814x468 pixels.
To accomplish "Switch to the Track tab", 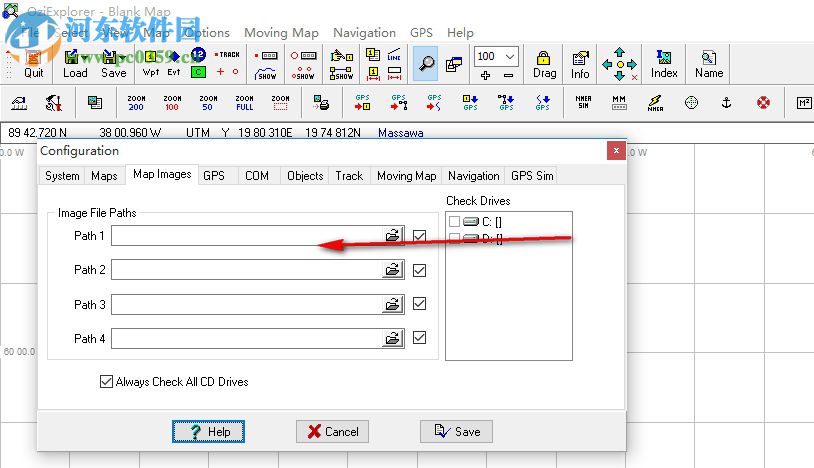I will pos(349,176).
